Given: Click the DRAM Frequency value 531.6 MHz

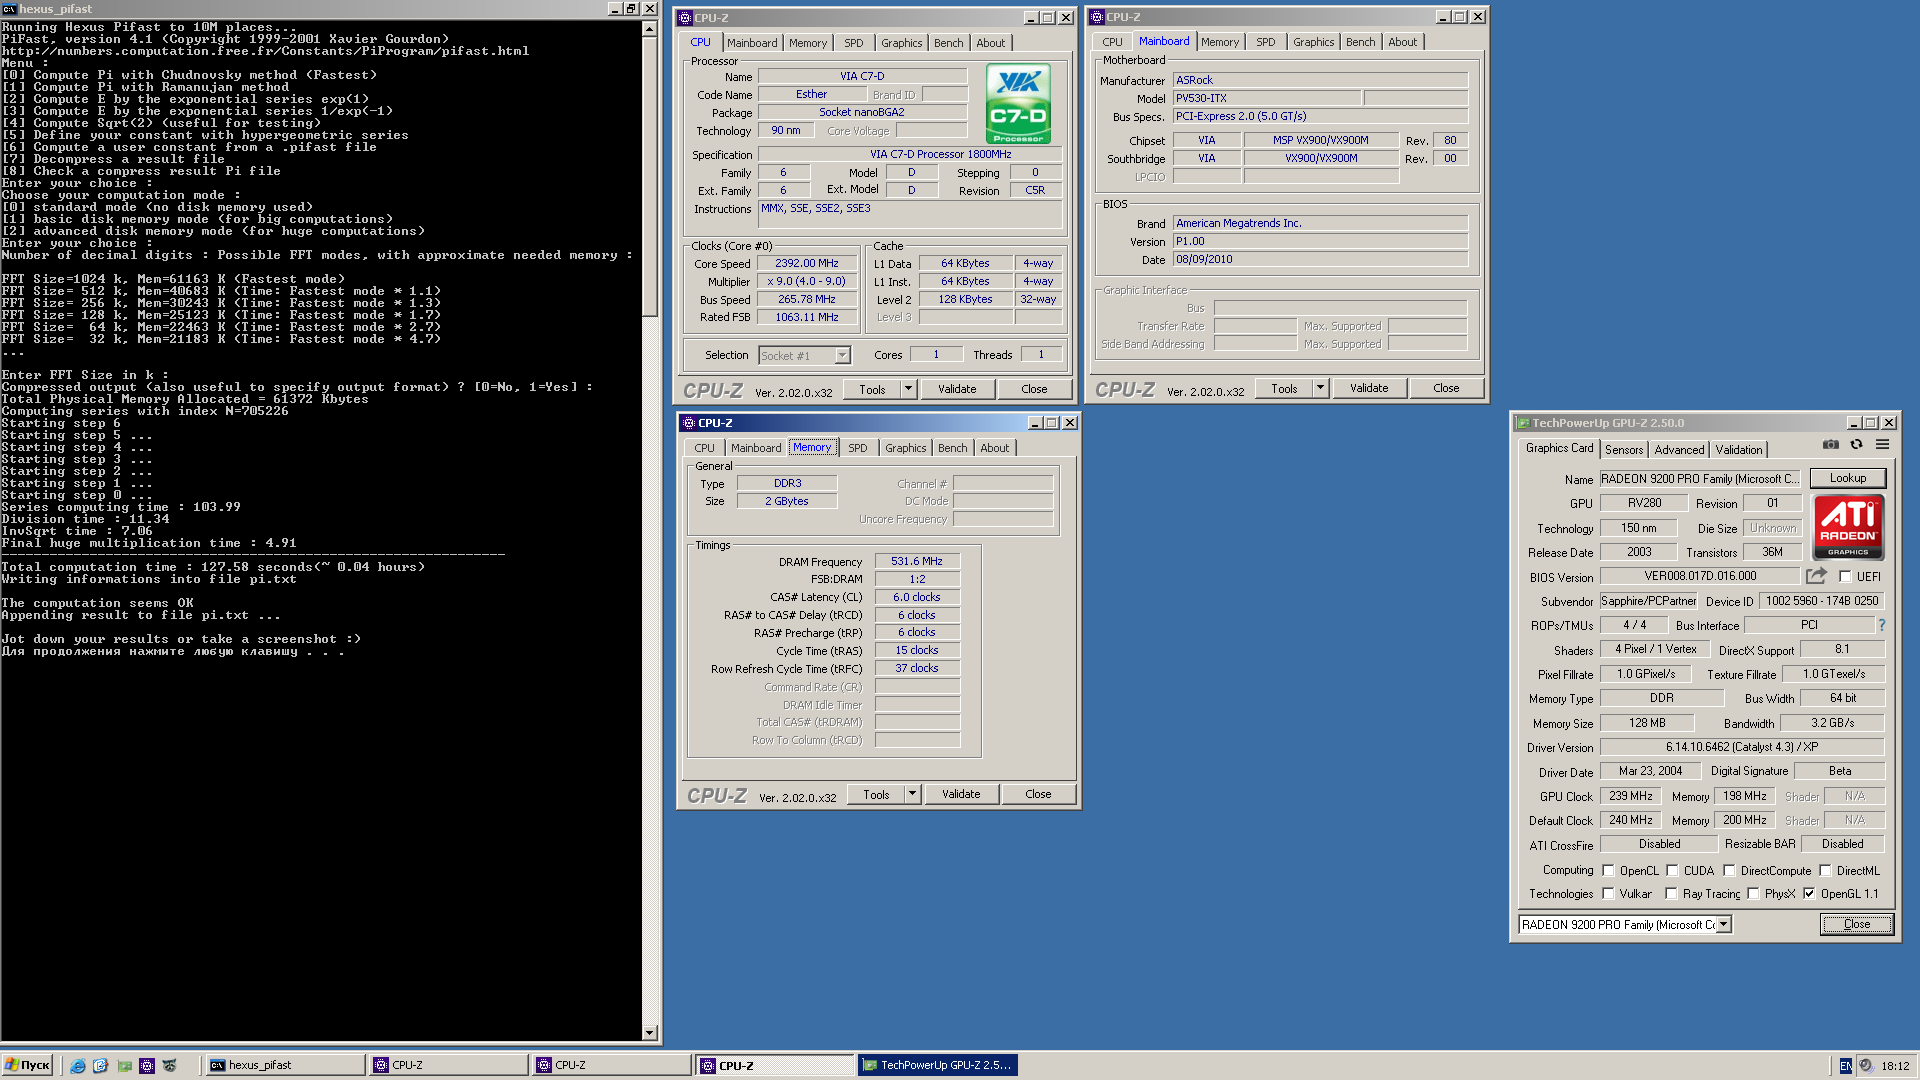Looking at the screenshot, I should click(x=917, y=562).
